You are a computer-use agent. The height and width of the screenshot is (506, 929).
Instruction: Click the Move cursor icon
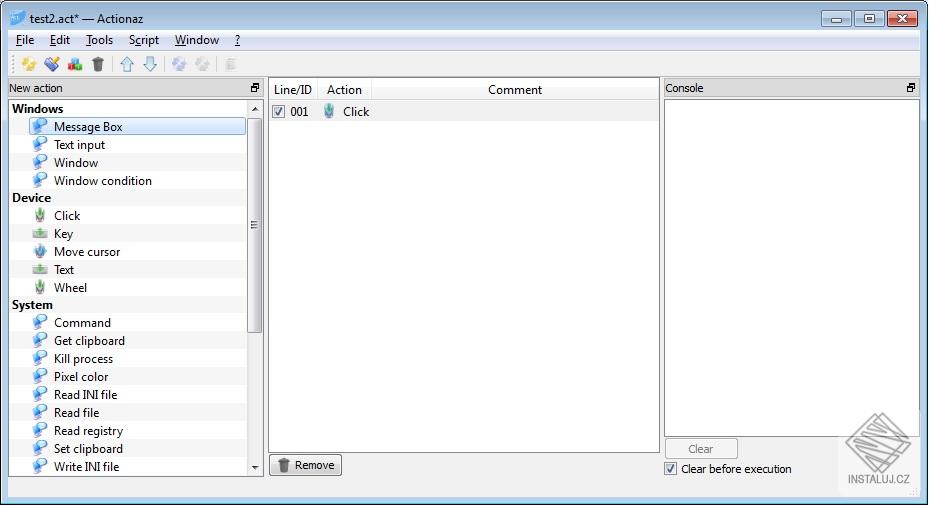pos(40,251)
